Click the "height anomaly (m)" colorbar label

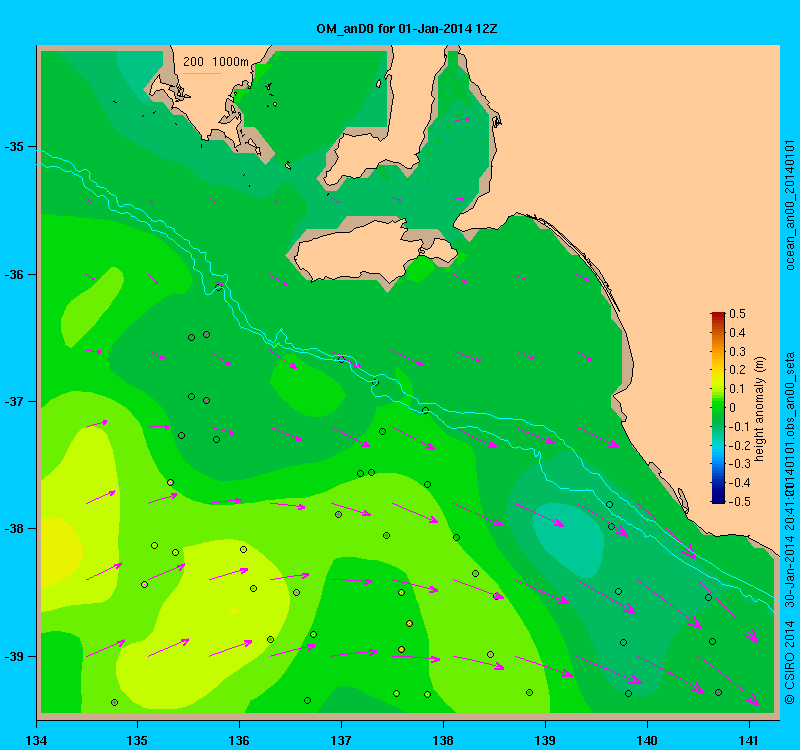click(760, 409)
